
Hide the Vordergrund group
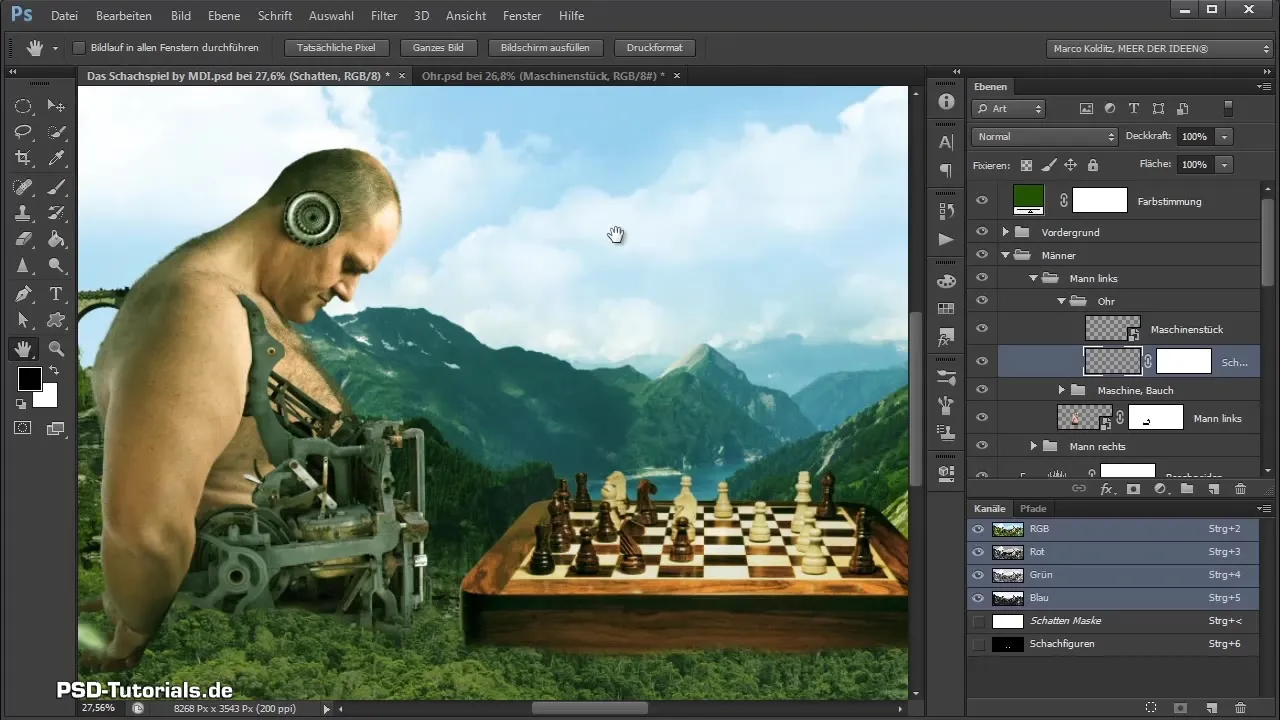(x=981, y=232)
